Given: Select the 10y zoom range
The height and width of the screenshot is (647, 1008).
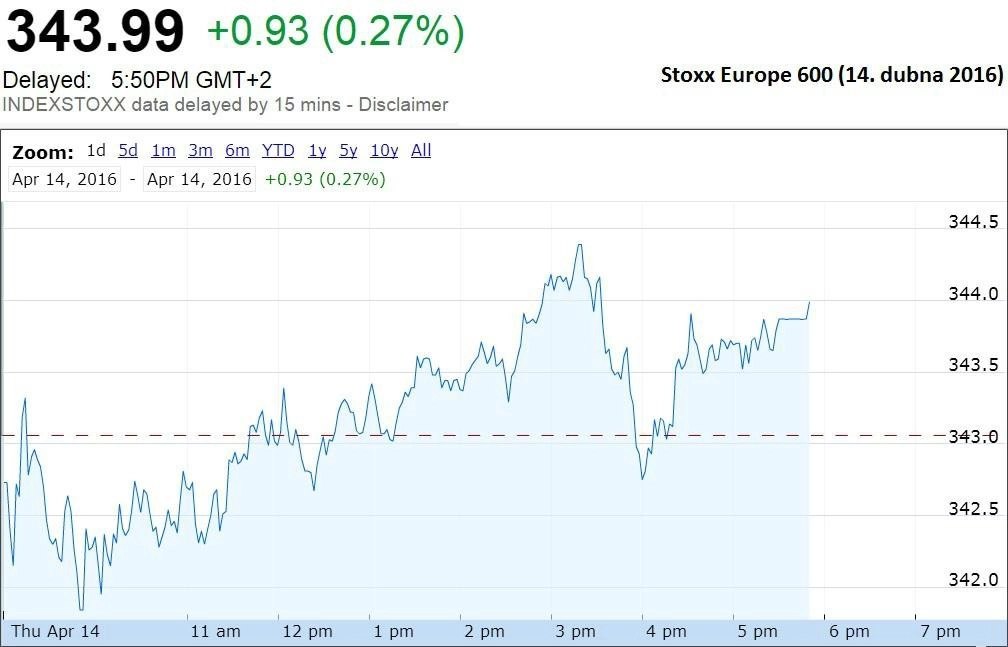Looking at the screenshot, I should 384,150.
